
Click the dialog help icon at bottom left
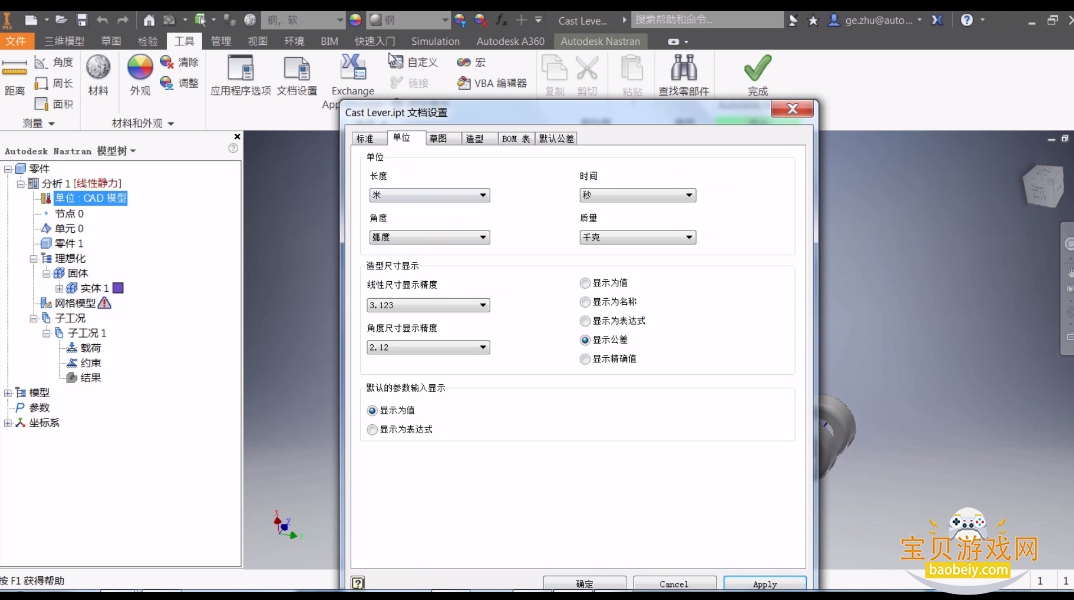(x=358, y=583)
